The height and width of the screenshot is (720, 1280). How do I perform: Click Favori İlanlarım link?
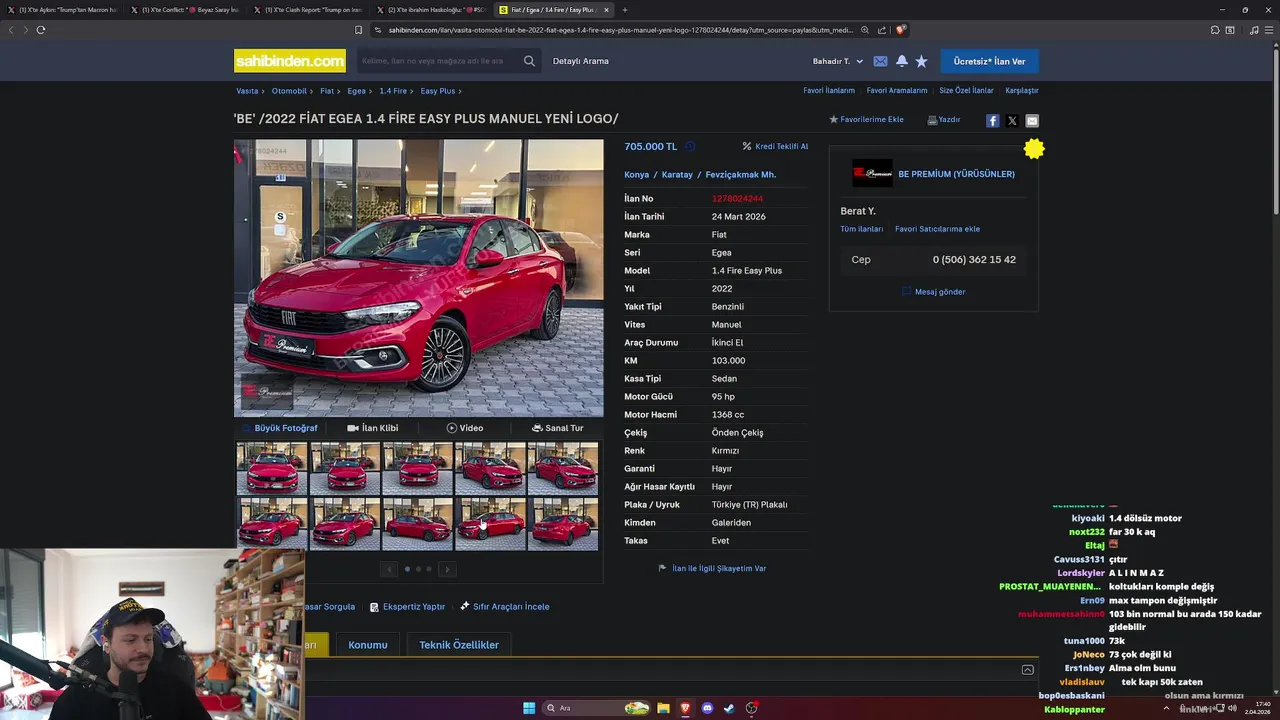[829, 91]
